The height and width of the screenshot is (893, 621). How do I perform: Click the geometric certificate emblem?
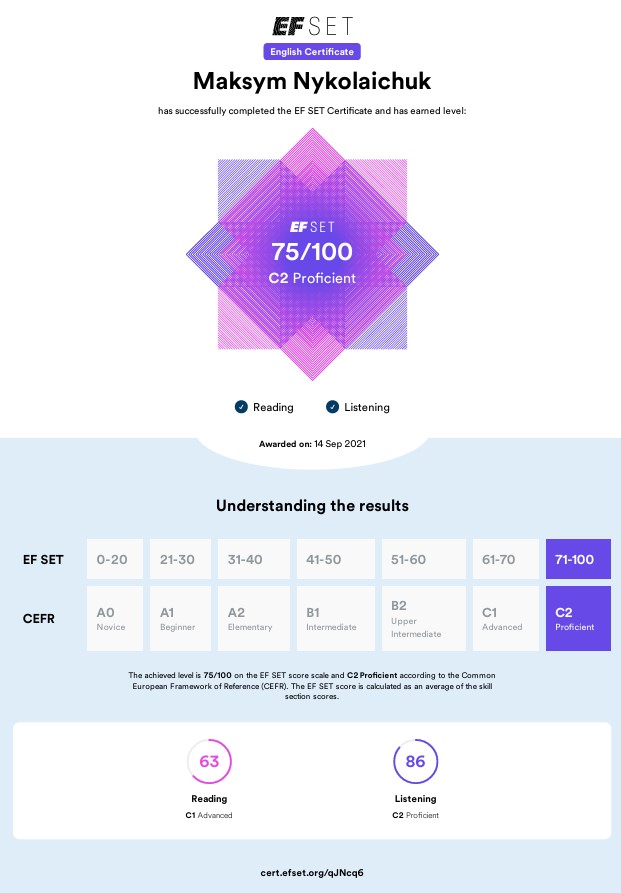(311, 255)
